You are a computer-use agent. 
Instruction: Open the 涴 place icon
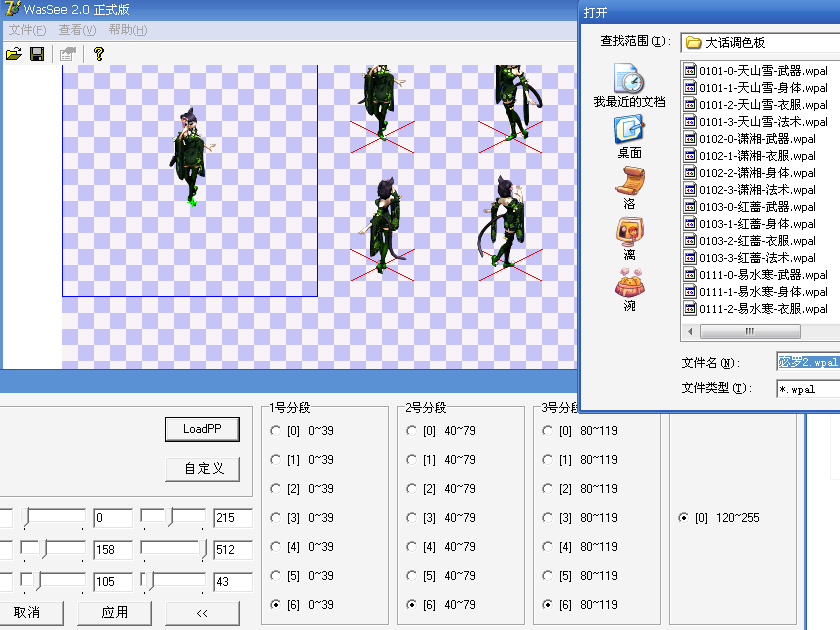point(629,290)
